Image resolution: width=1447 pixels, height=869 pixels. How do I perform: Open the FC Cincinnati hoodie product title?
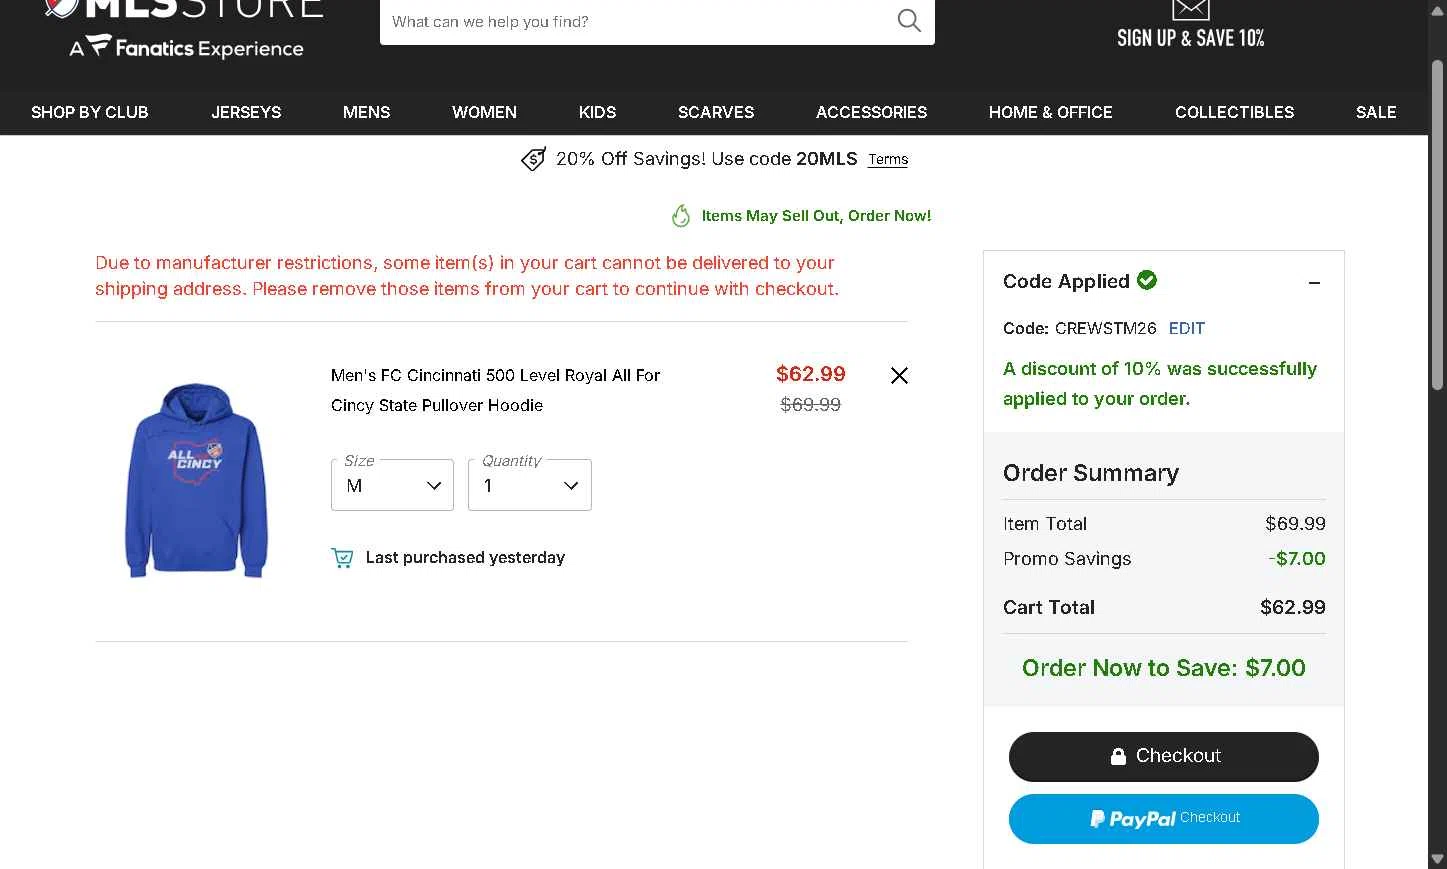(x=495, y=390)
